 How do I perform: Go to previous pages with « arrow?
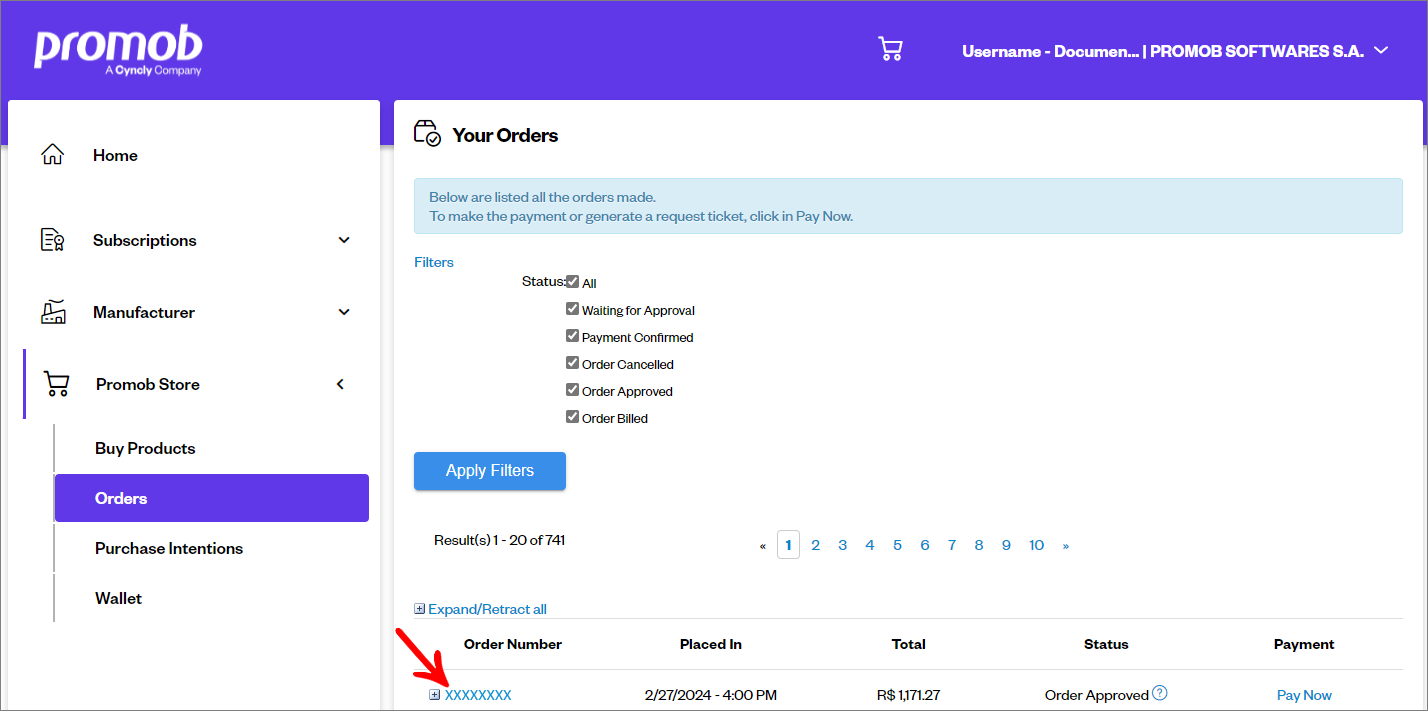point(763,546)
